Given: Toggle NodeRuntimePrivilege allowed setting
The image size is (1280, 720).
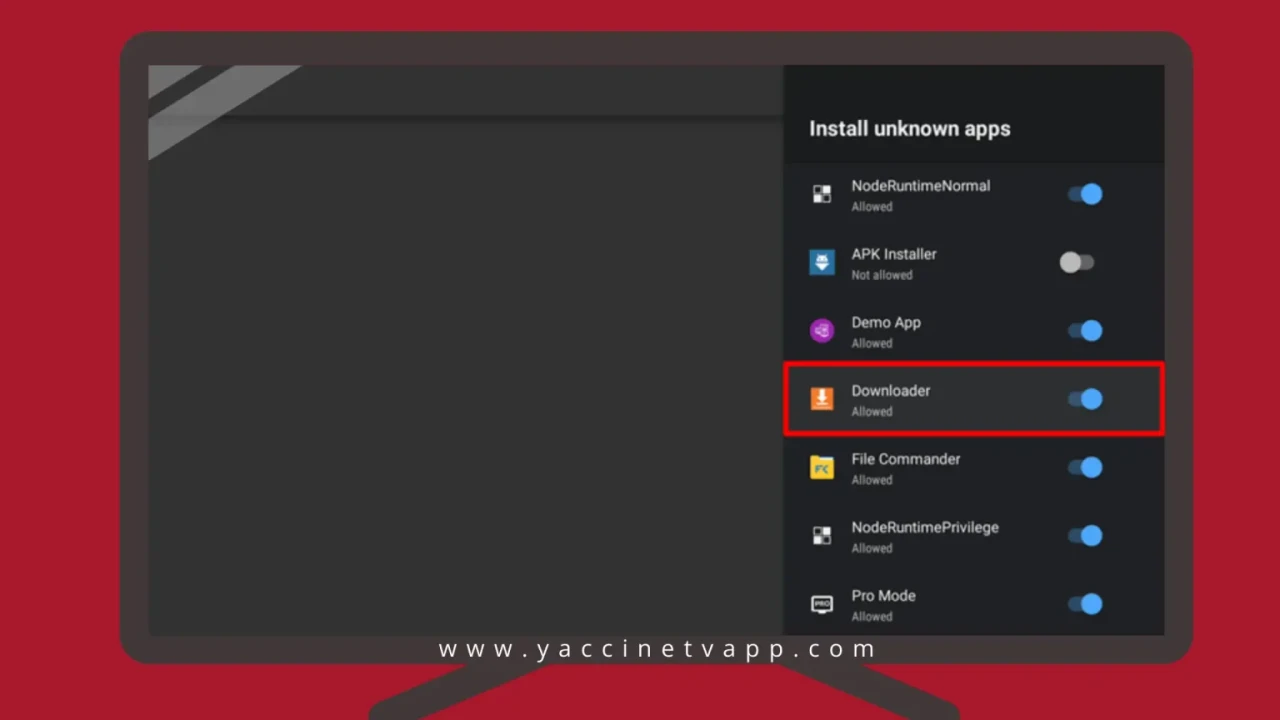Looking at the screenshot, I should 1086,535.
